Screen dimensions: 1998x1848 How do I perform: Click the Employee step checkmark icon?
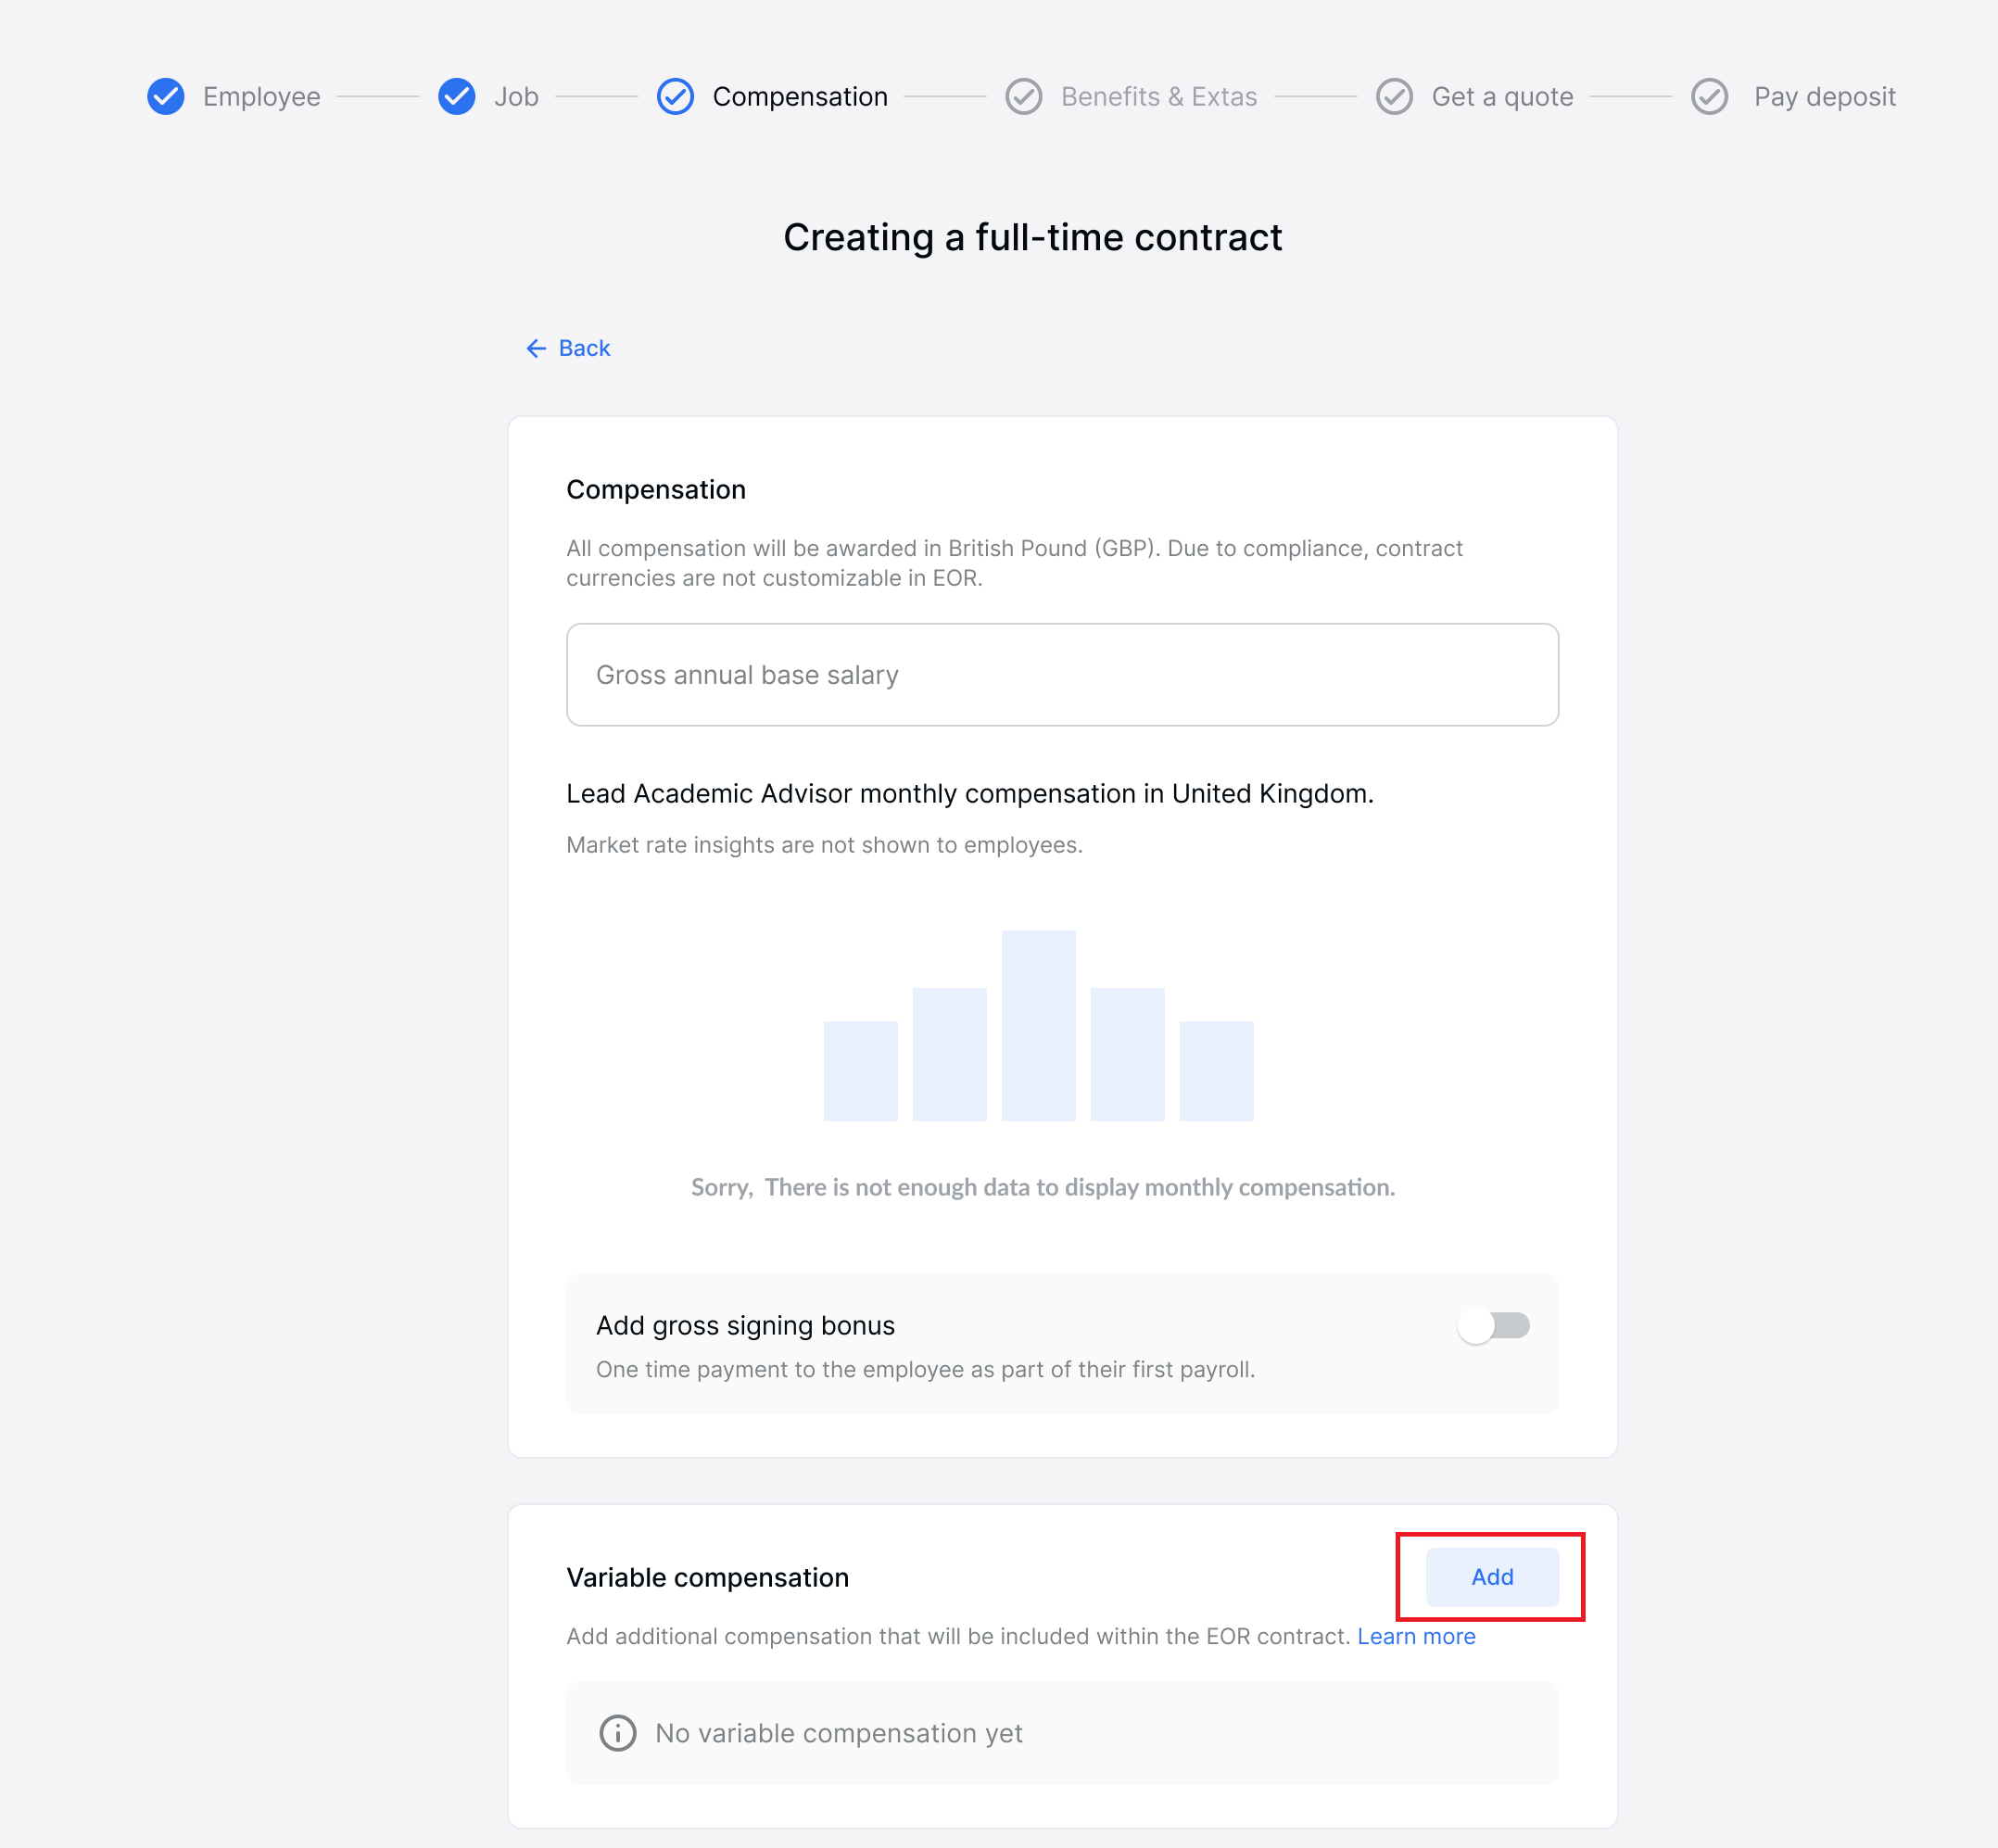tap(166, 96)
